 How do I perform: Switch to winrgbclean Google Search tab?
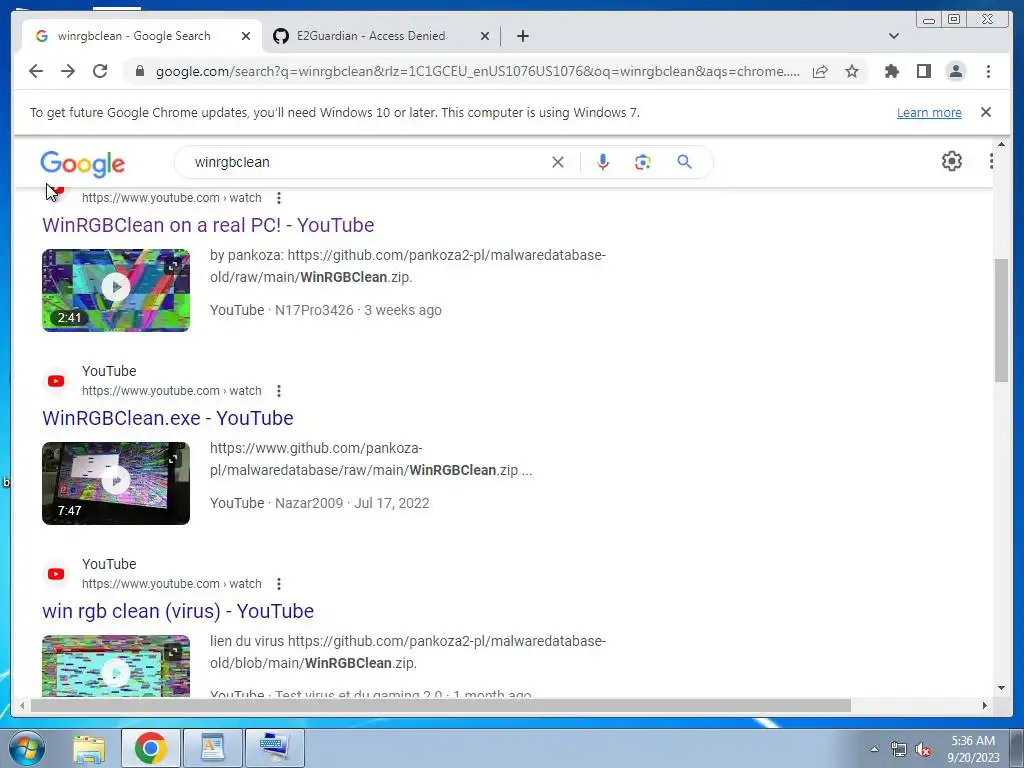coord(134,36)
